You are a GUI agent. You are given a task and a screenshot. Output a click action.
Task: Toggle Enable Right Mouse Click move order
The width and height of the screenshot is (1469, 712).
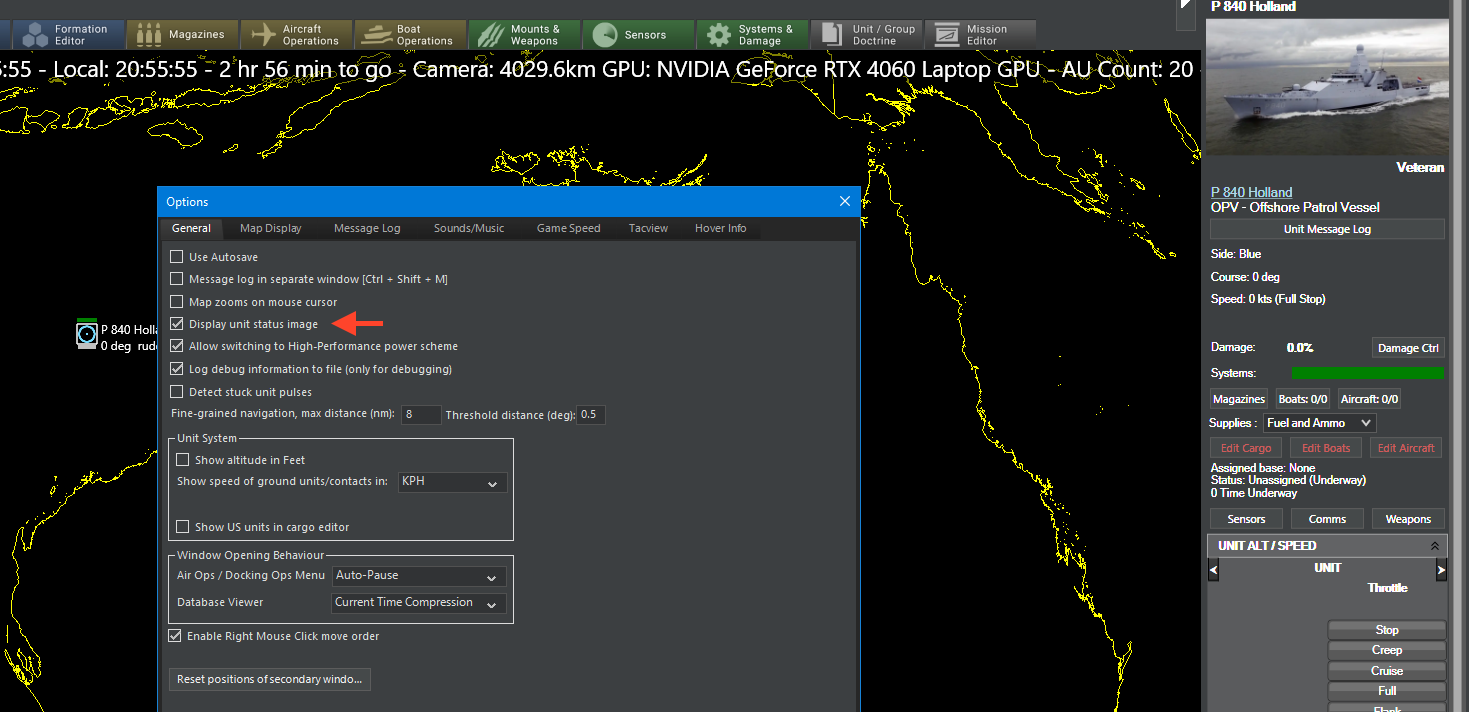tap(175, 636)
